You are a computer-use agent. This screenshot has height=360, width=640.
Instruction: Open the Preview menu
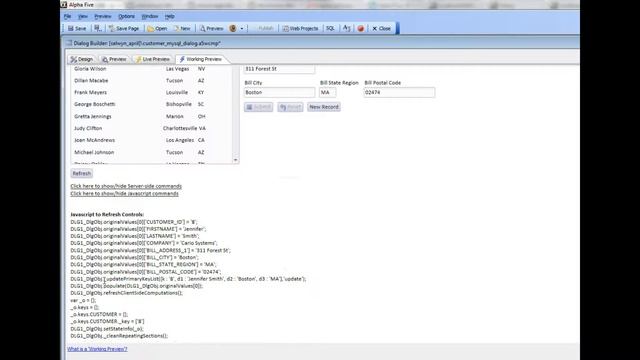tap(103, 16)
